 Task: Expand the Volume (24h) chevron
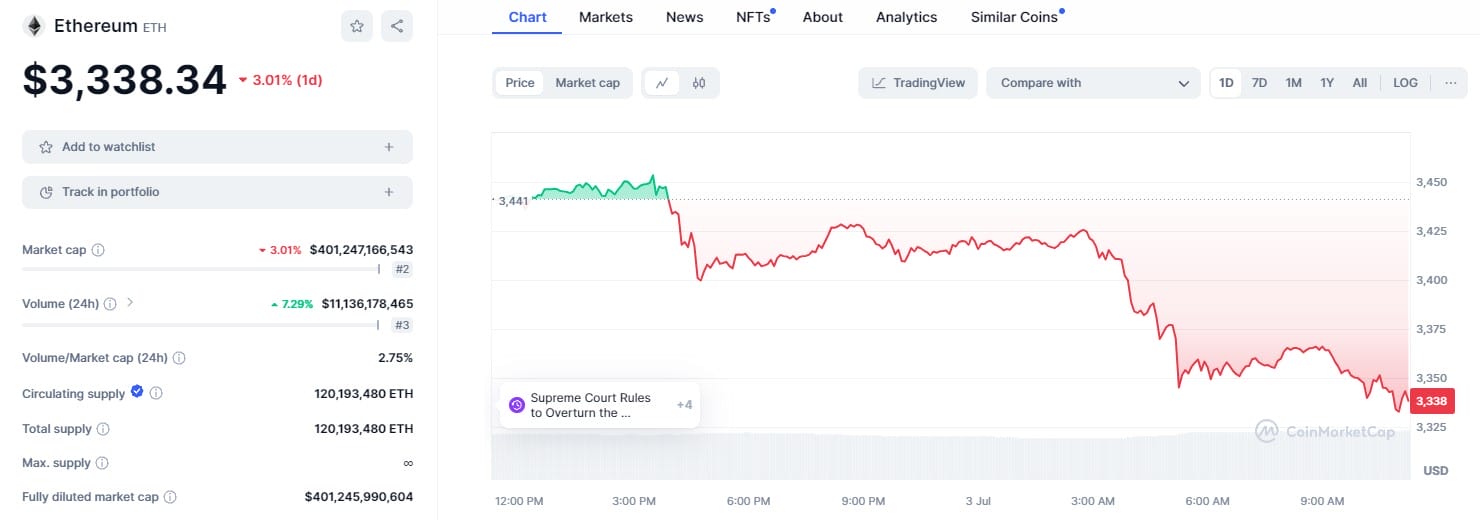coord(130,302)
